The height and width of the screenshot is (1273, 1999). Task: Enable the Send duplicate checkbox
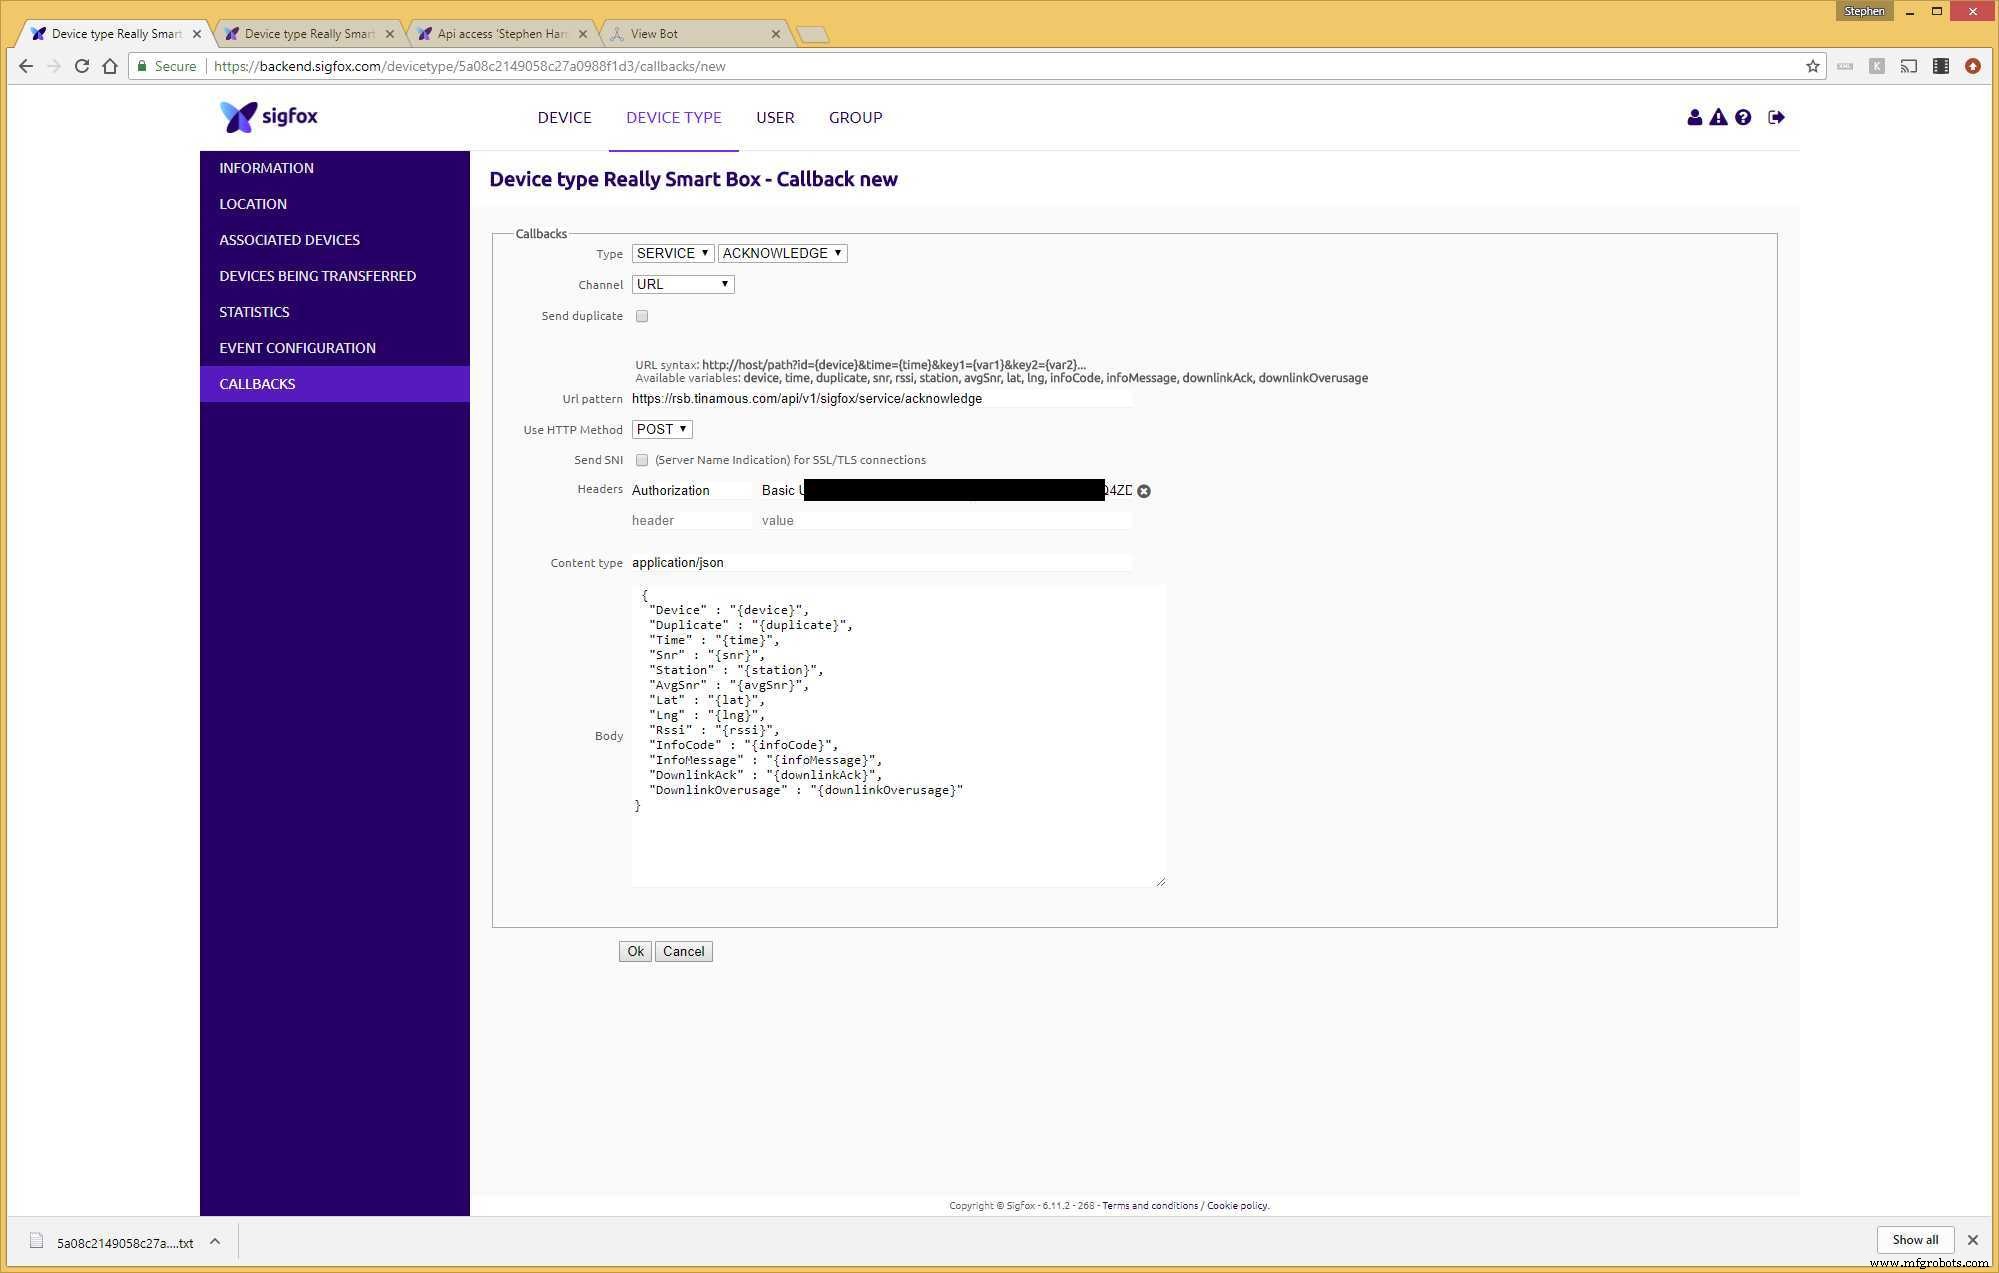point(642,316)
